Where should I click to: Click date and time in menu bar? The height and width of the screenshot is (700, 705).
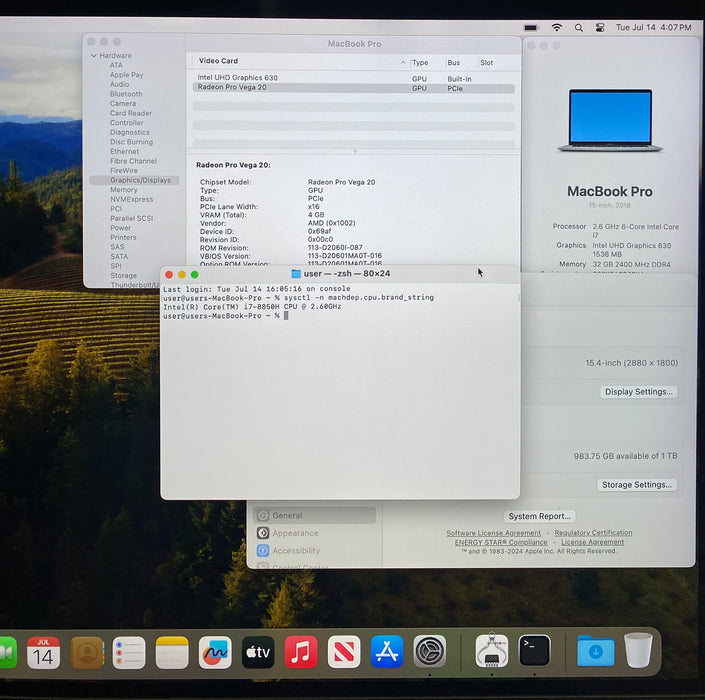(653, 27)
